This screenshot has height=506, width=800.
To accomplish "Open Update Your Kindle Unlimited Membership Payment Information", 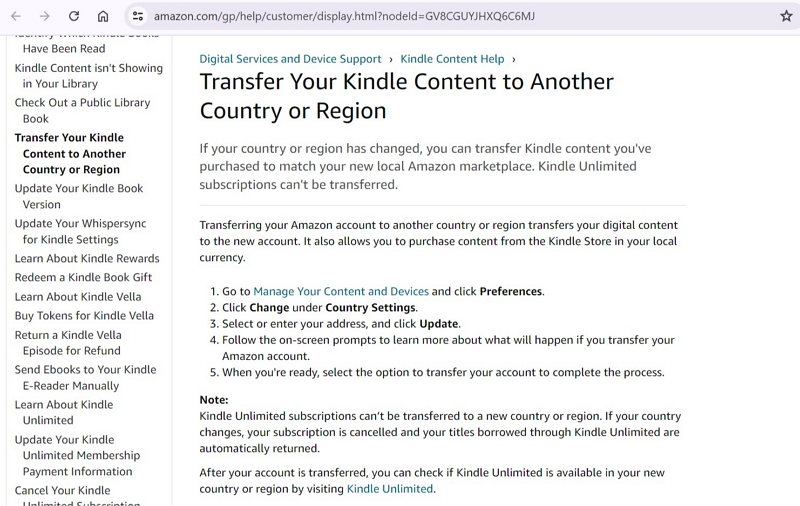I will point(77,455).
